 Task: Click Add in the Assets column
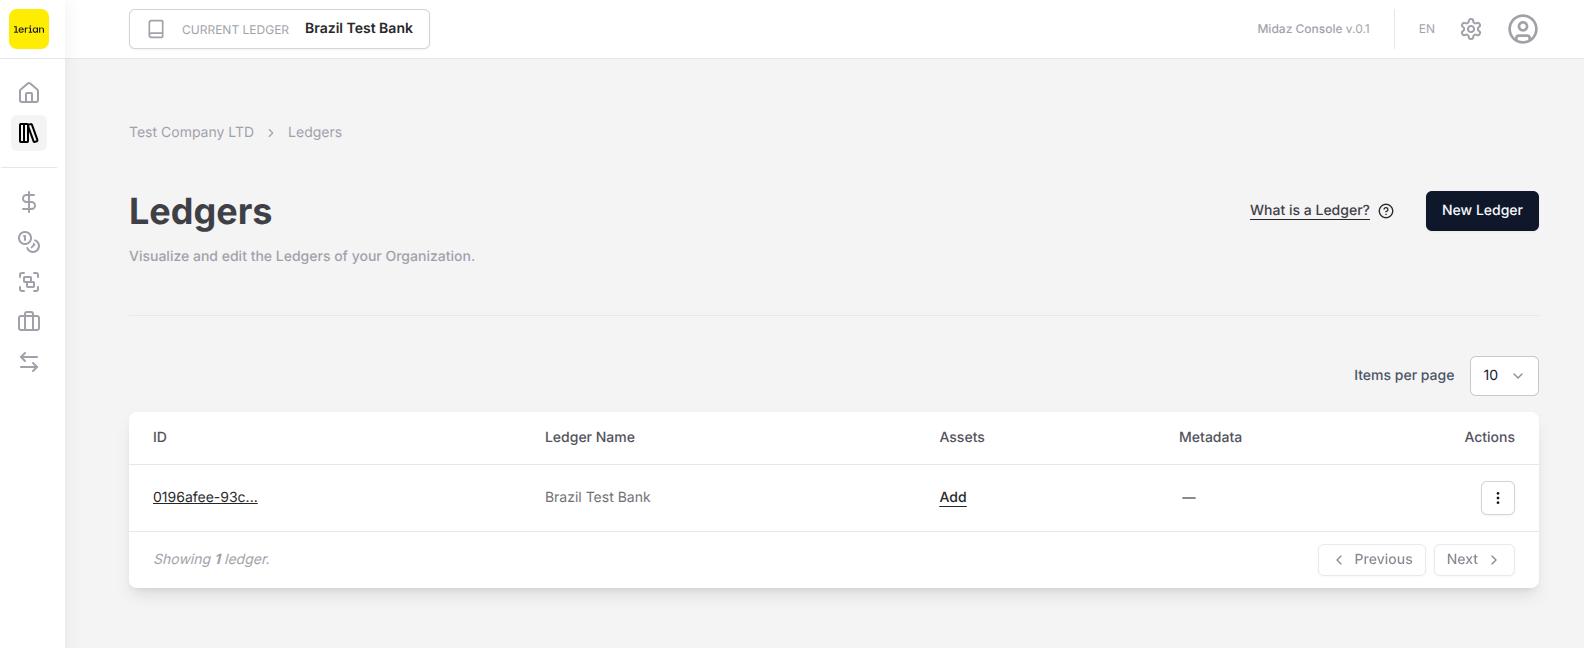pyautogui.click(x=953, y=497)
